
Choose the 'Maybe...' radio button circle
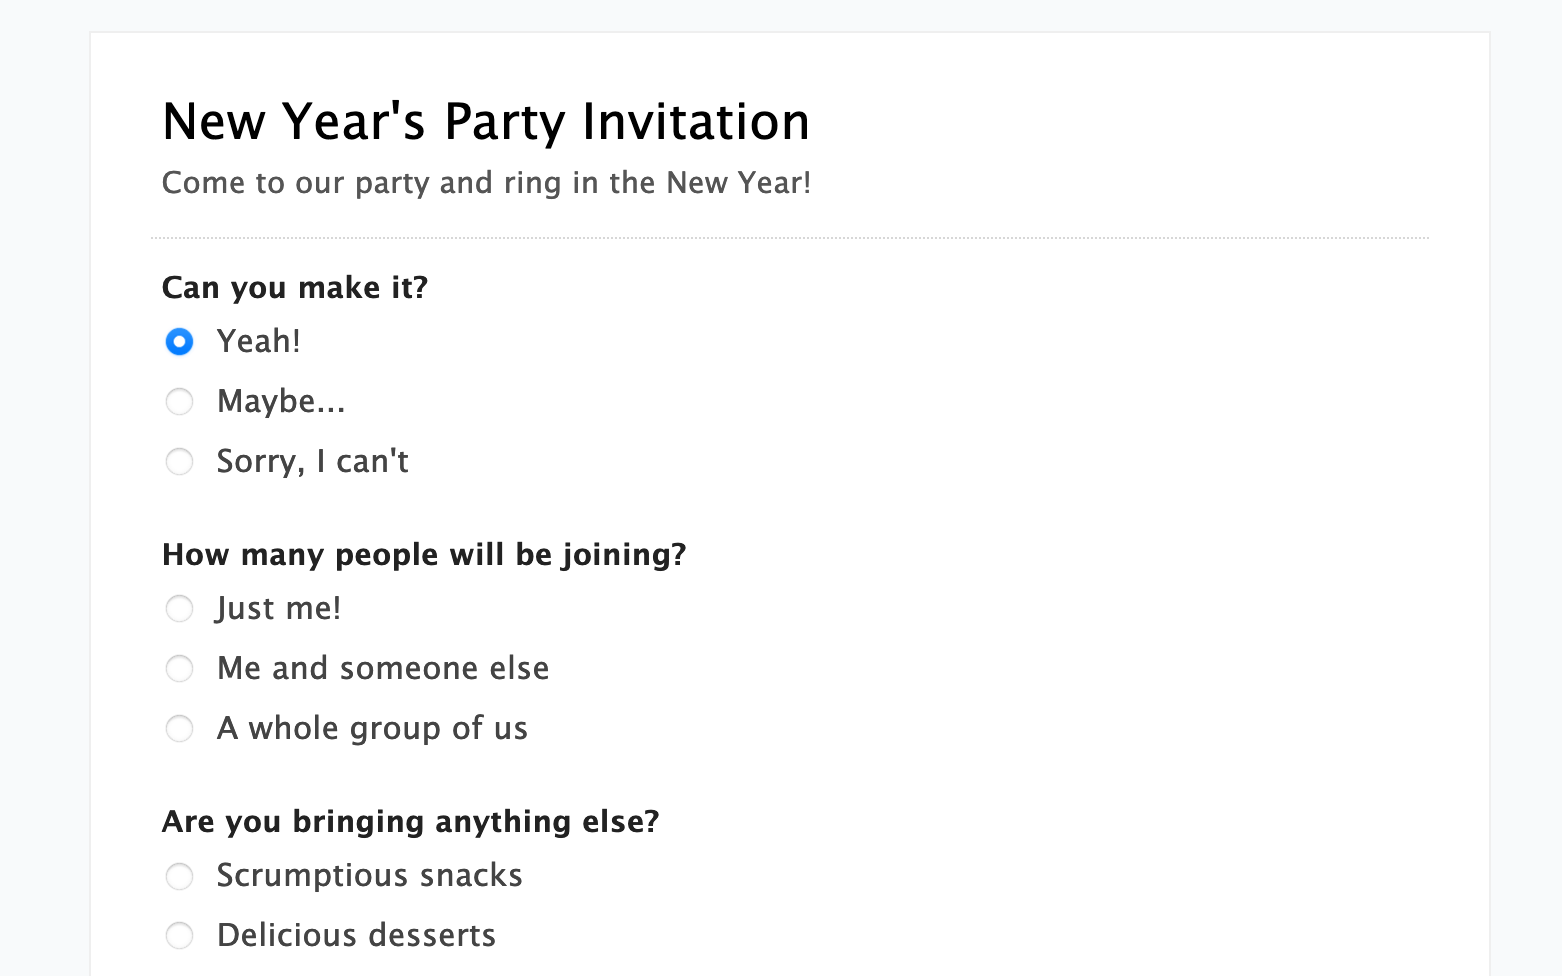(179, 402)
